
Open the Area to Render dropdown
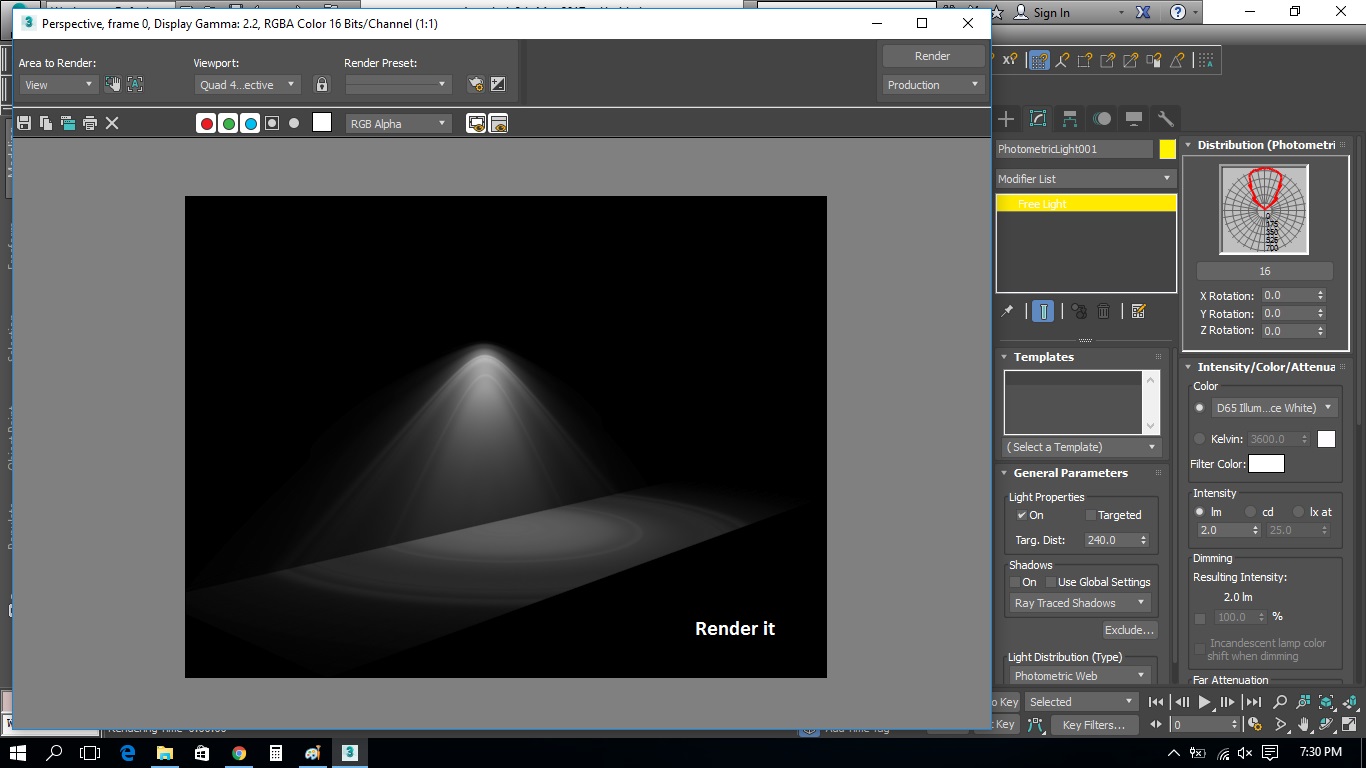pos(58,85)
